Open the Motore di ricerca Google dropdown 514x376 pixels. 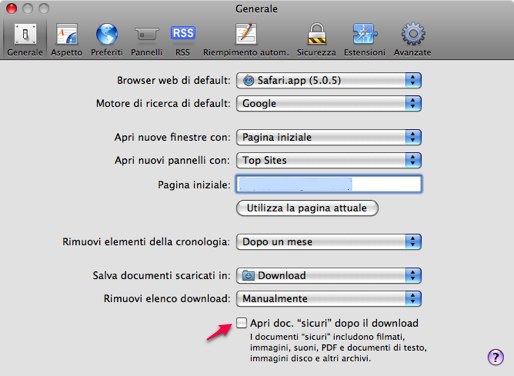point(329,103)
